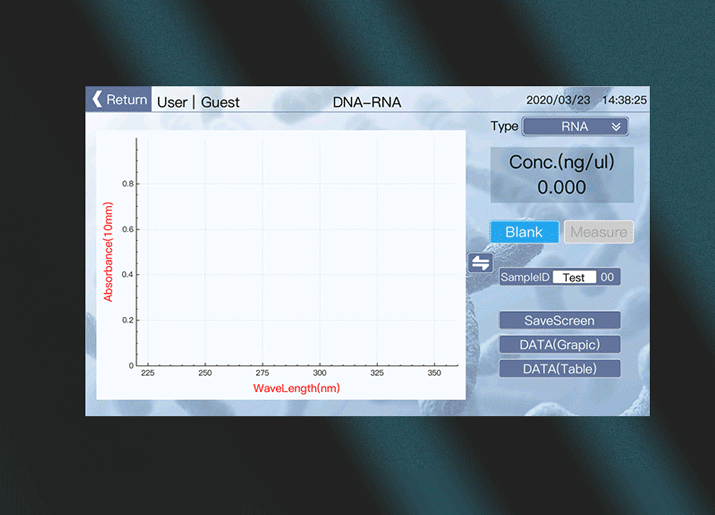This screenshot has height=515, width=715.
Task: Click the SampleID Test text field
Action: (574, 277)
